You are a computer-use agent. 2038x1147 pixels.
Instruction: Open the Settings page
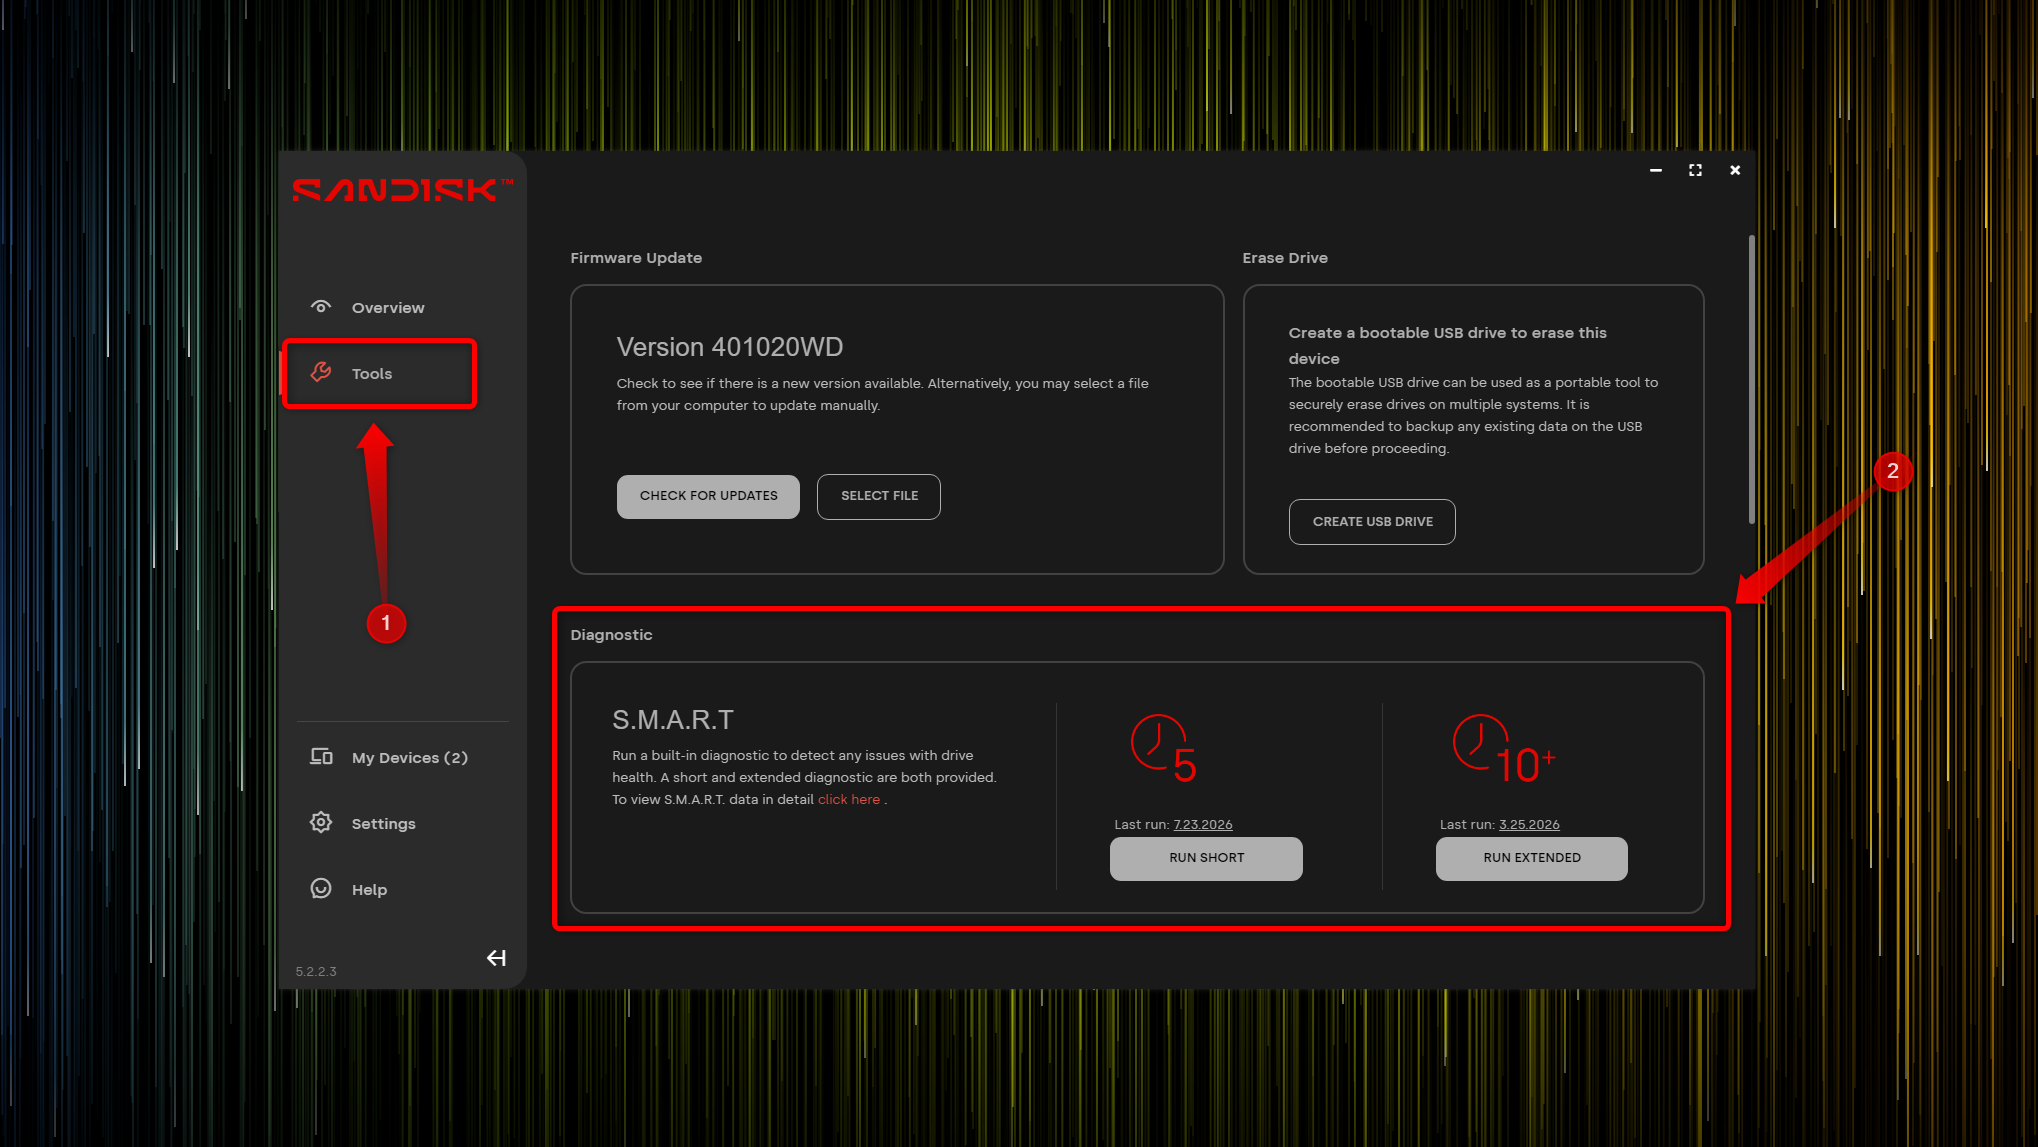click(x=383, y=824)
